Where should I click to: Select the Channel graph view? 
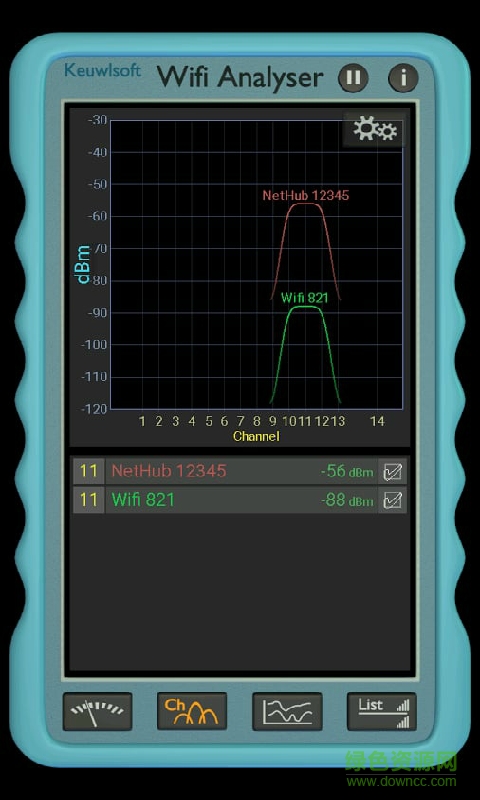click(x=192, y=711)
